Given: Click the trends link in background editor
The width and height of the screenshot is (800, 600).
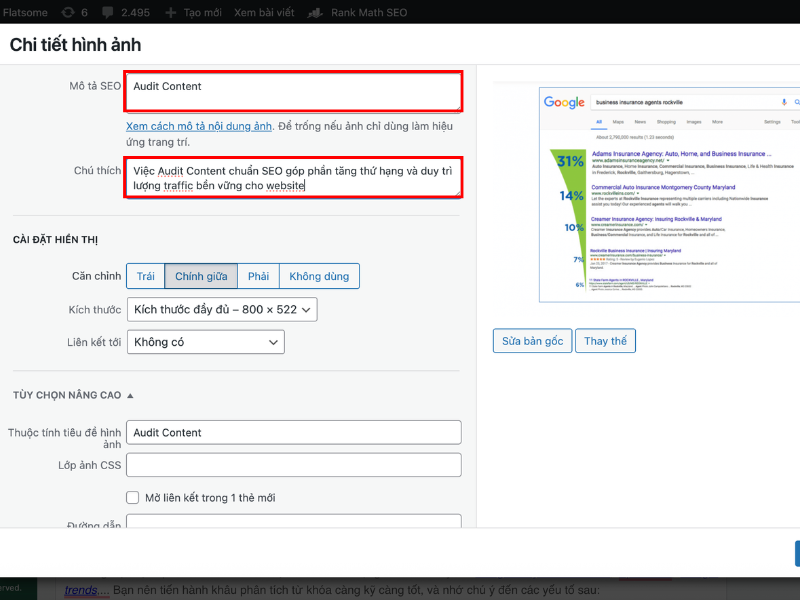Looking at the screenshot, I should click(81, 590).
